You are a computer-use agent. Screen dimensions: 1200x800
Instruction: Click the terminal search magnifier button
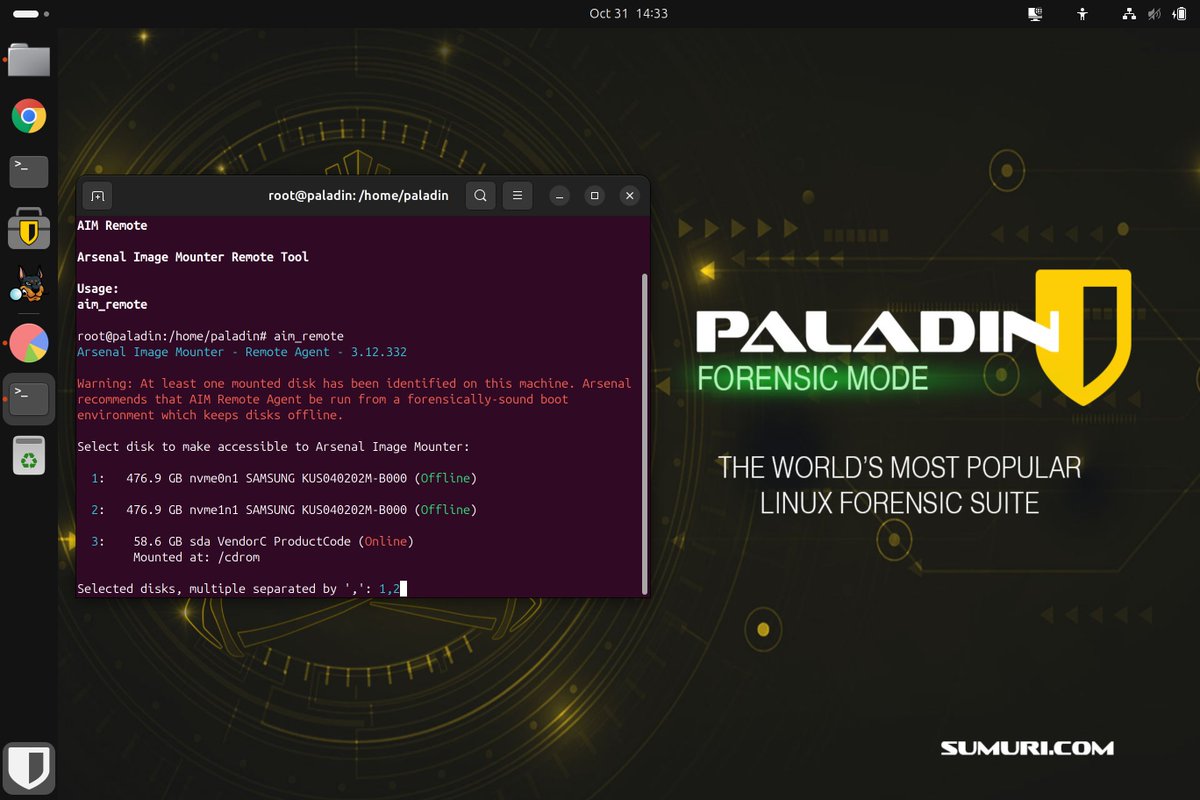(481, 196)
